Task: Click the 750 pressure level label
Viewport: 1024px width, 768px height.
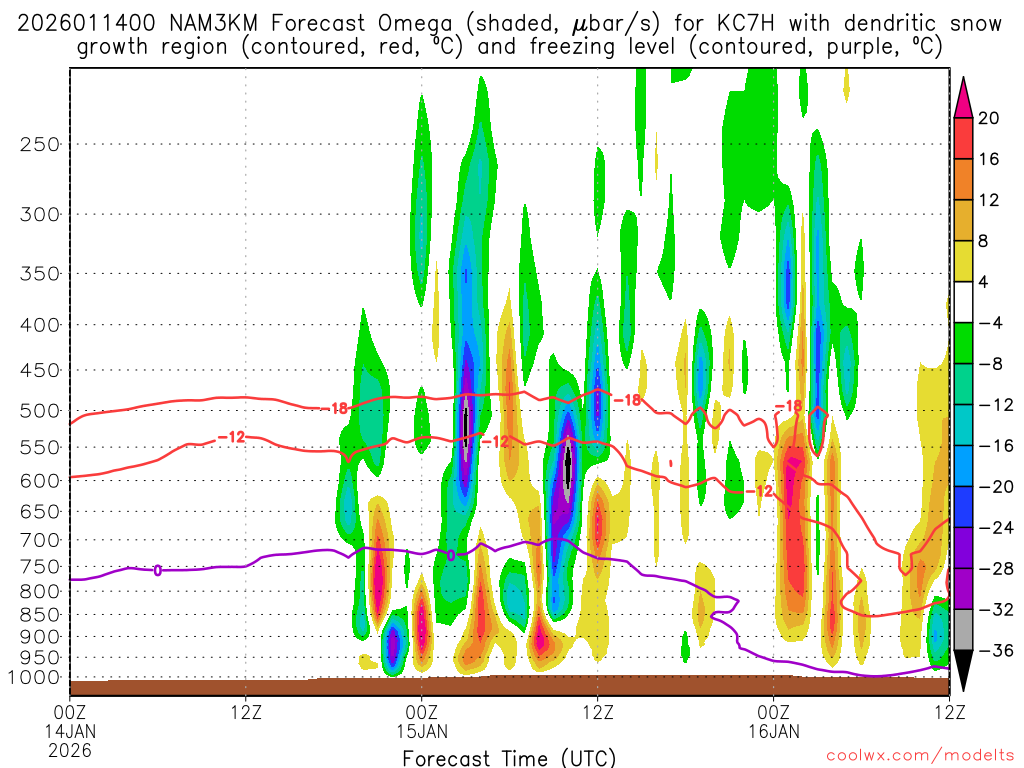Action: [40, 567]
